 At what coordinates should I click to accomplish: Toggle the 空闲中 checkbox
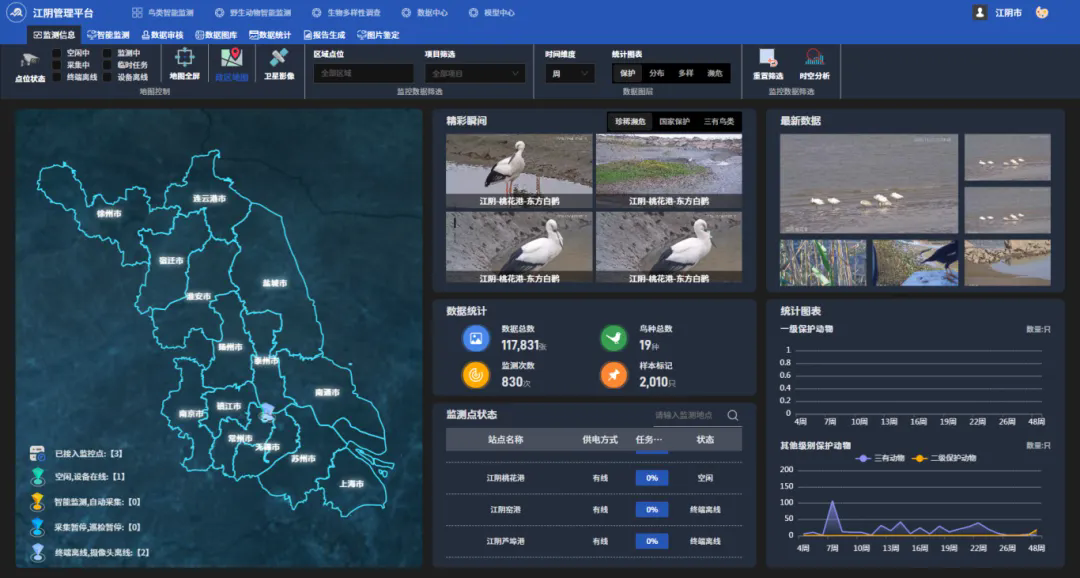click(57, 53)
